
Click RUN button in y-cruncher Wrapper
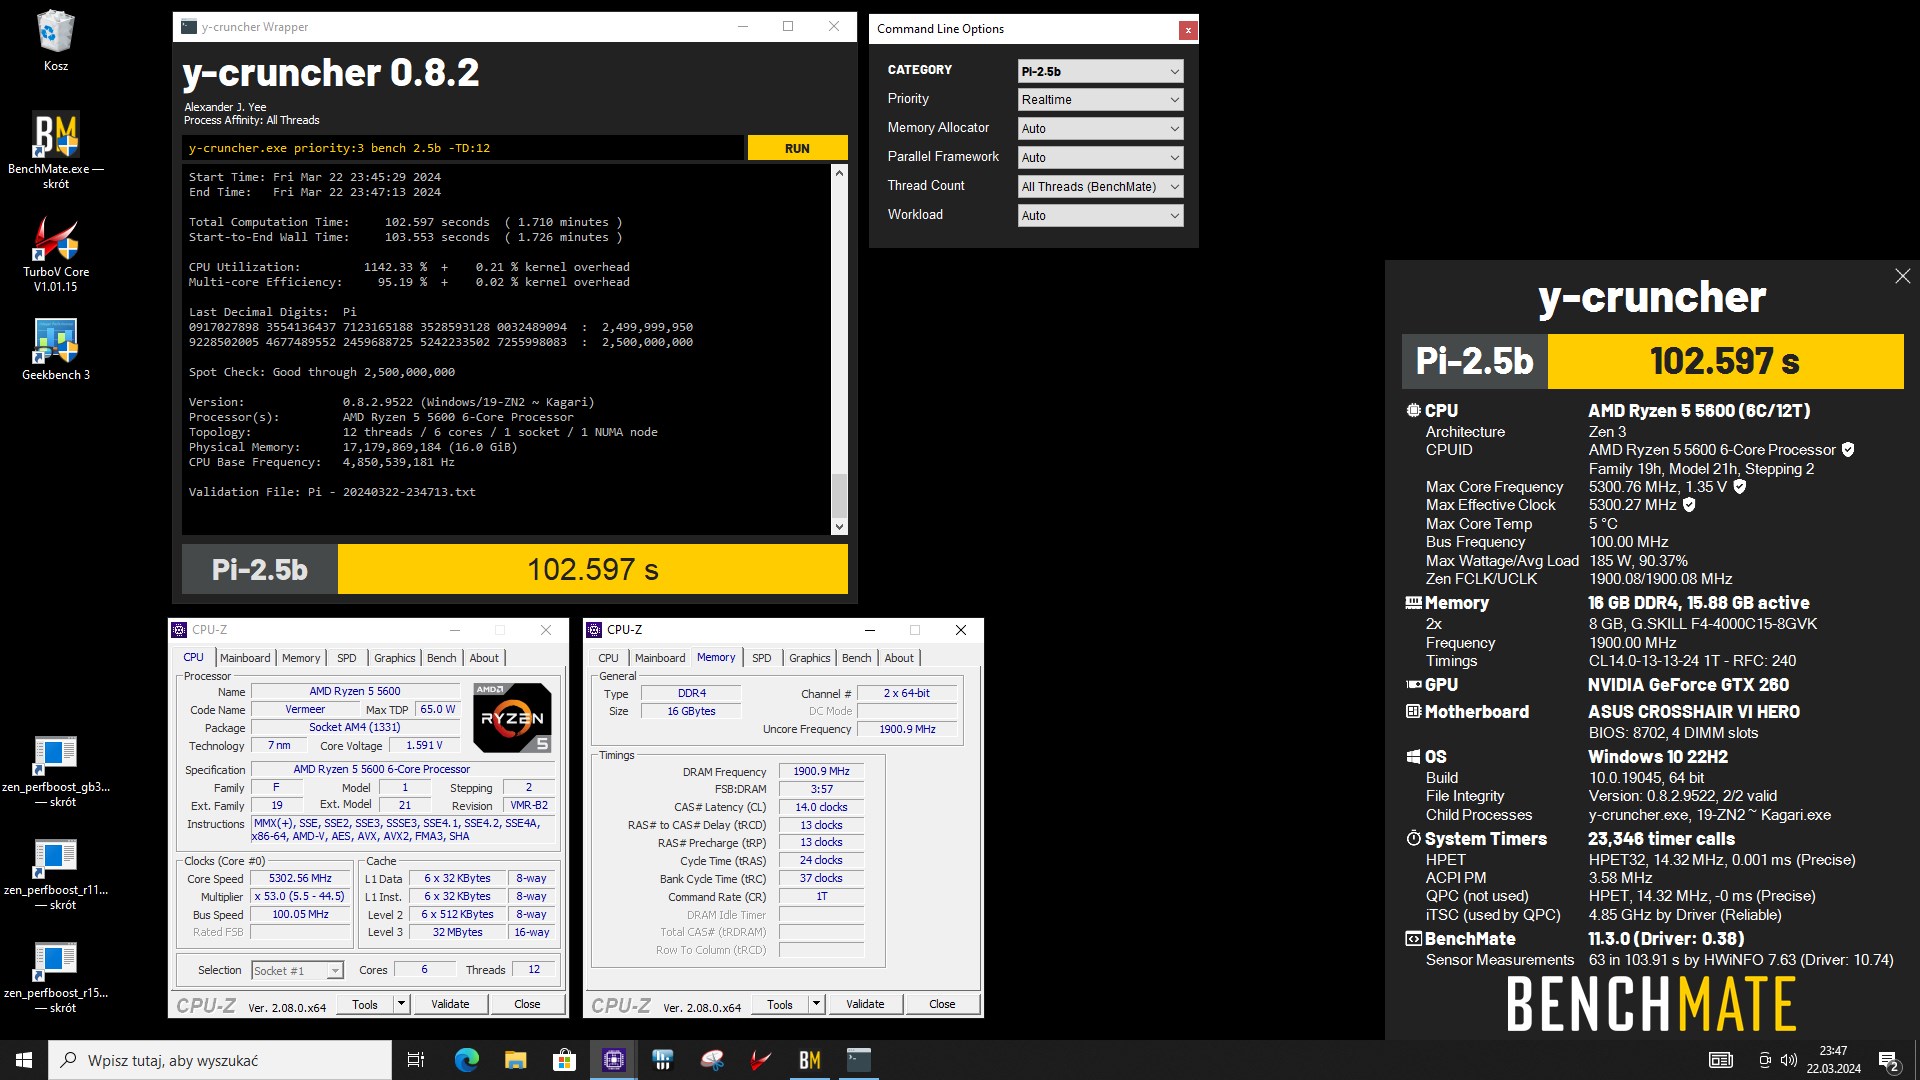797,148
